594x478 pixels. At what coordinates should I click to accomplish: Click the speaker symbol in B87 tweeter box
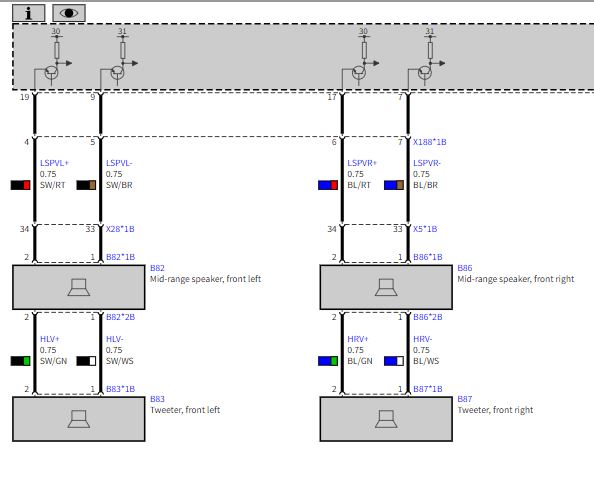click(x=386, y=419)
